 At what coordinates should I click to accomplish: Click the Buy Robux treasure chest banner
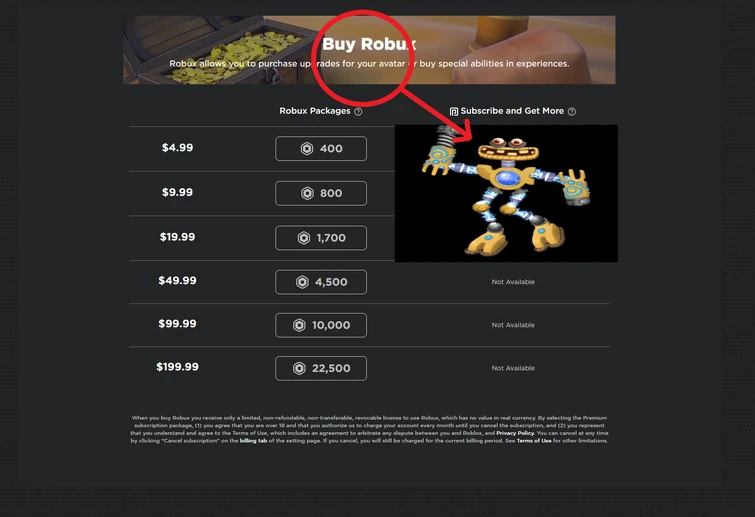(369, 50)
